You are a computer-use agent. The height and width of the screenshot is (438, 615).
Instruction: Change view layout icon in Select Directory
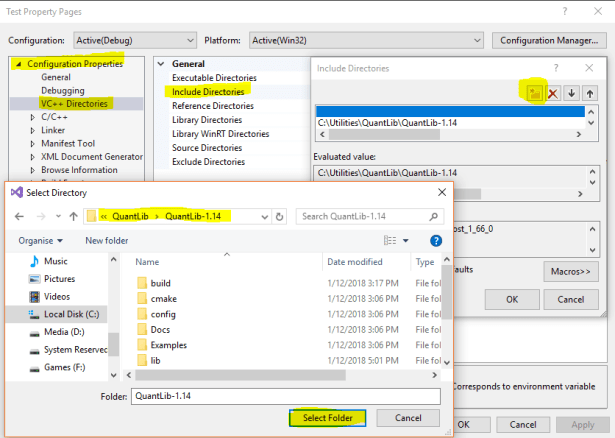[x=390, y=240]
